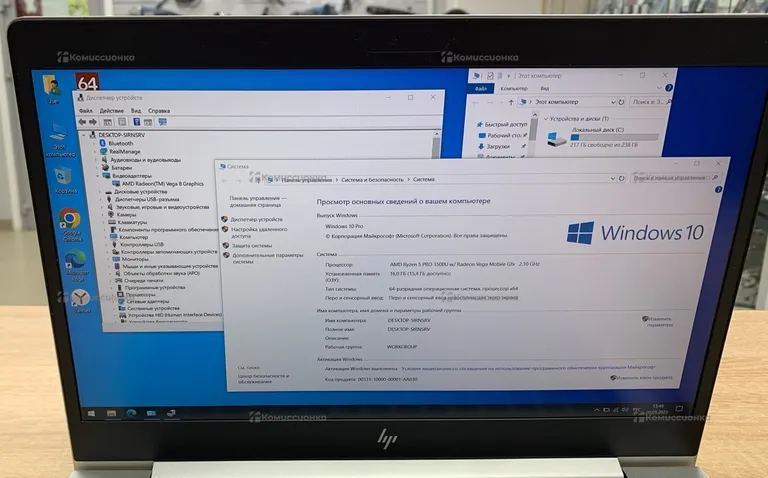Expand Explorer ribbon with chevron
The image size is (768, 478).
659,88
